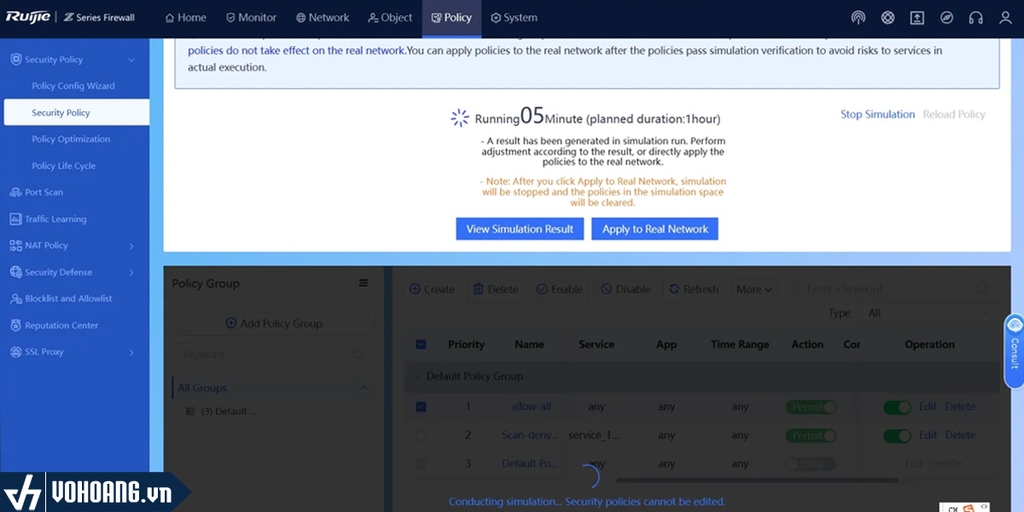Click Delete for the Scan-deny policy

tap(961, 435)
